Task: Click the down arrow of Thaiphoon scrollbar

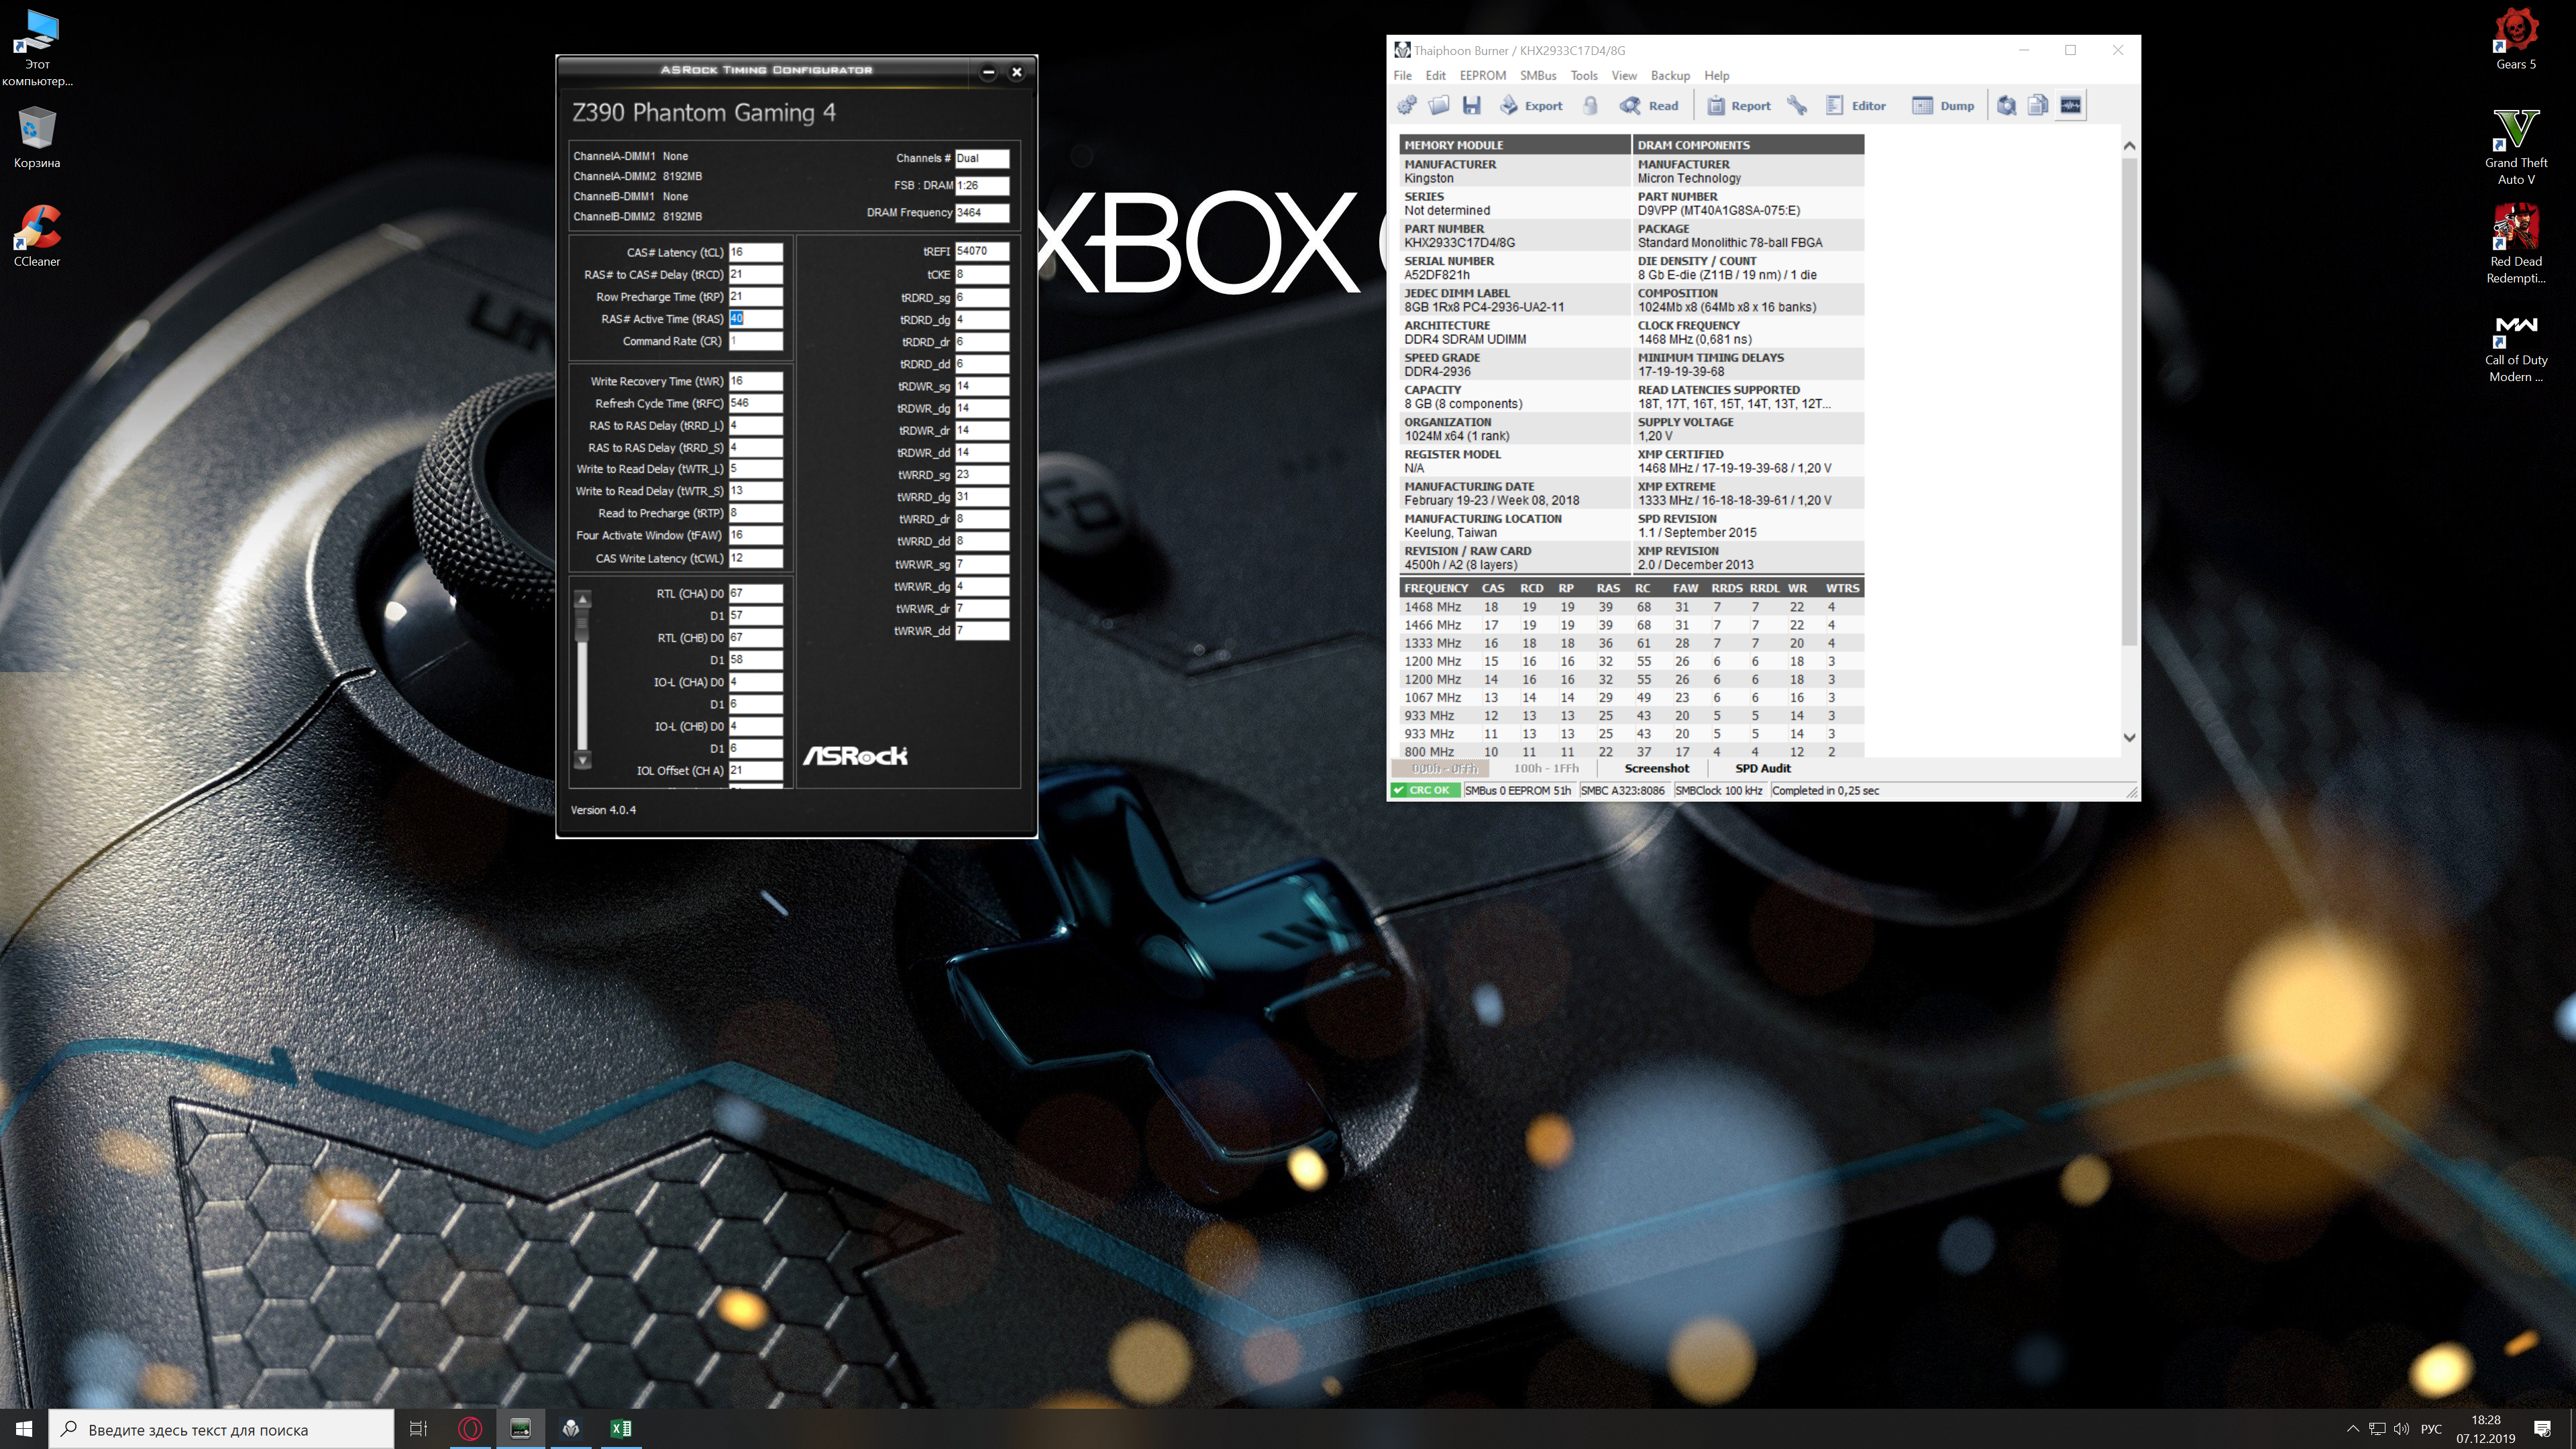Action: coord(2129,737)
